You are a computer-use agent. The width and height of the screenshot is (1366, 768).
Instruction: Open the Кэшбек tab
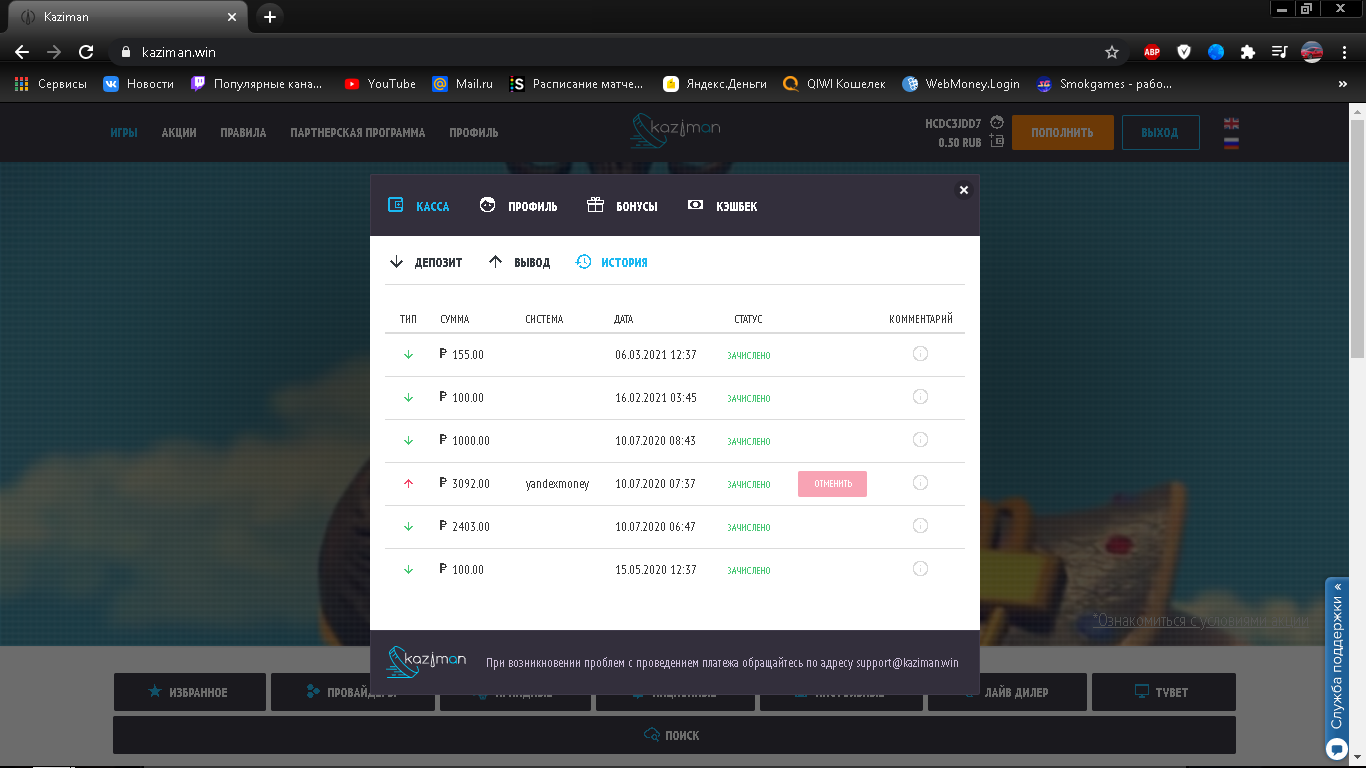(722, 206)
